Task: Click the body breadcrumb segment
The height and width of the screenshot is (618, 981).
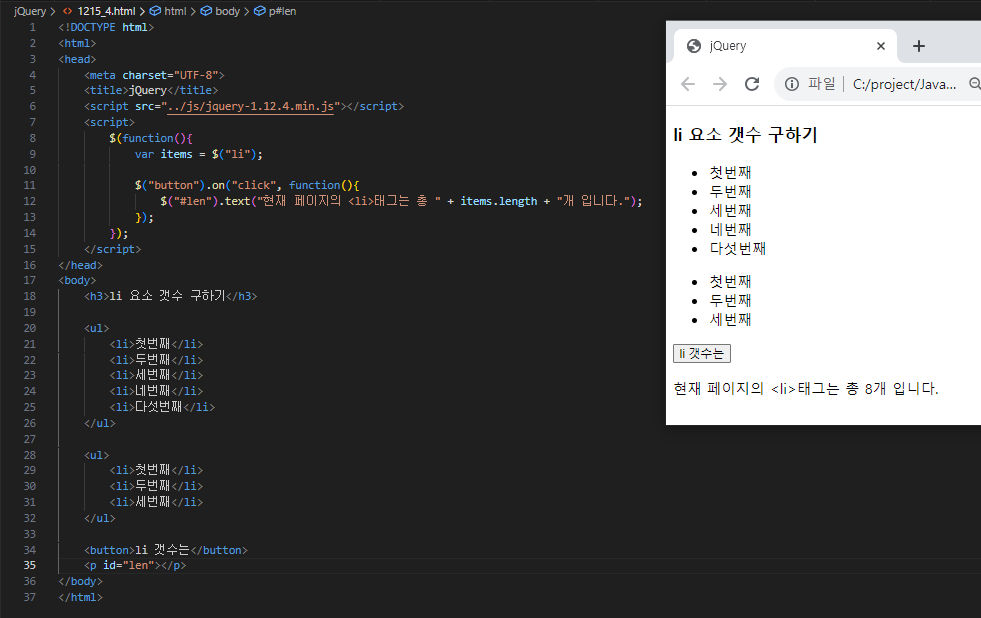Action: pyautogui.click(x=228, y=11)
